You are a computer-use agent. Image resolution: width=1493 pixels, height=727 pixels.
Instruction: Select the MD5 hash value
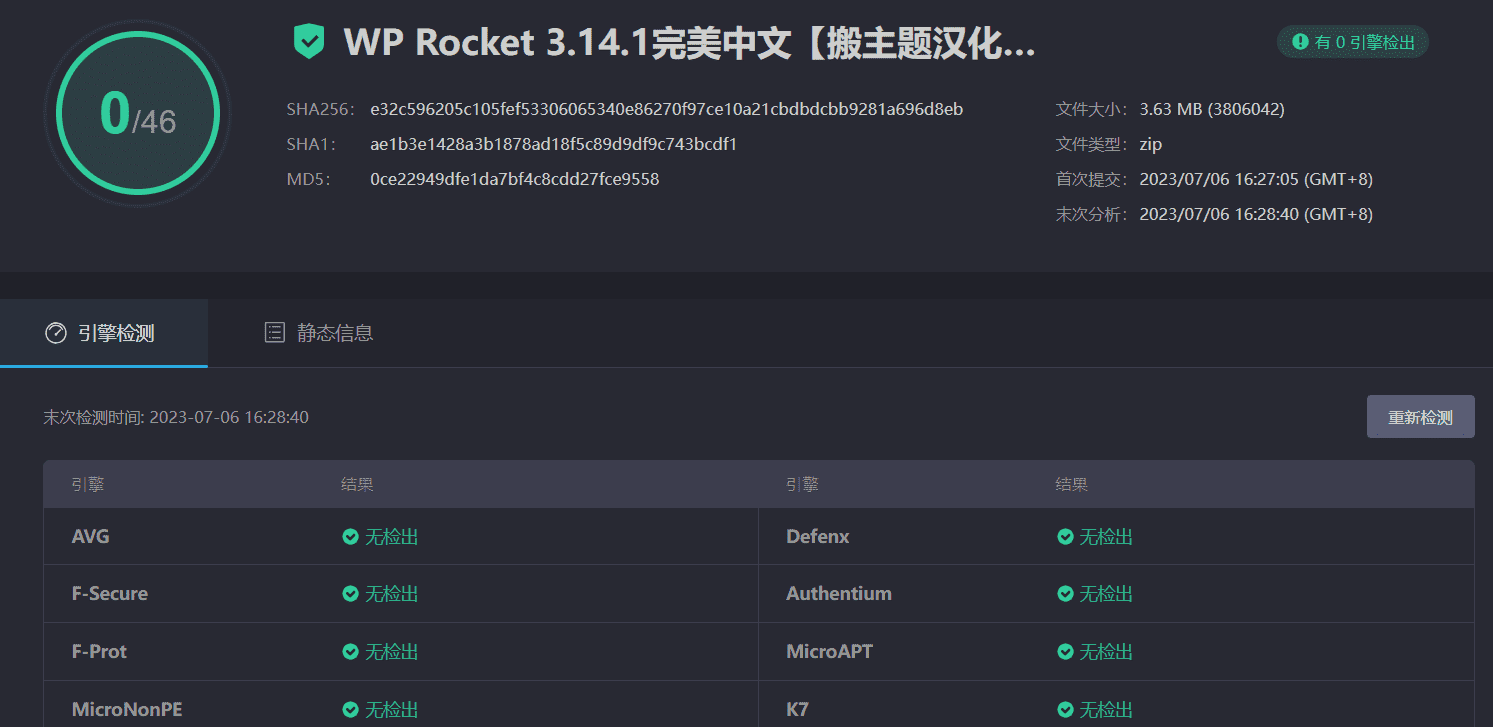tap(515, 179)
